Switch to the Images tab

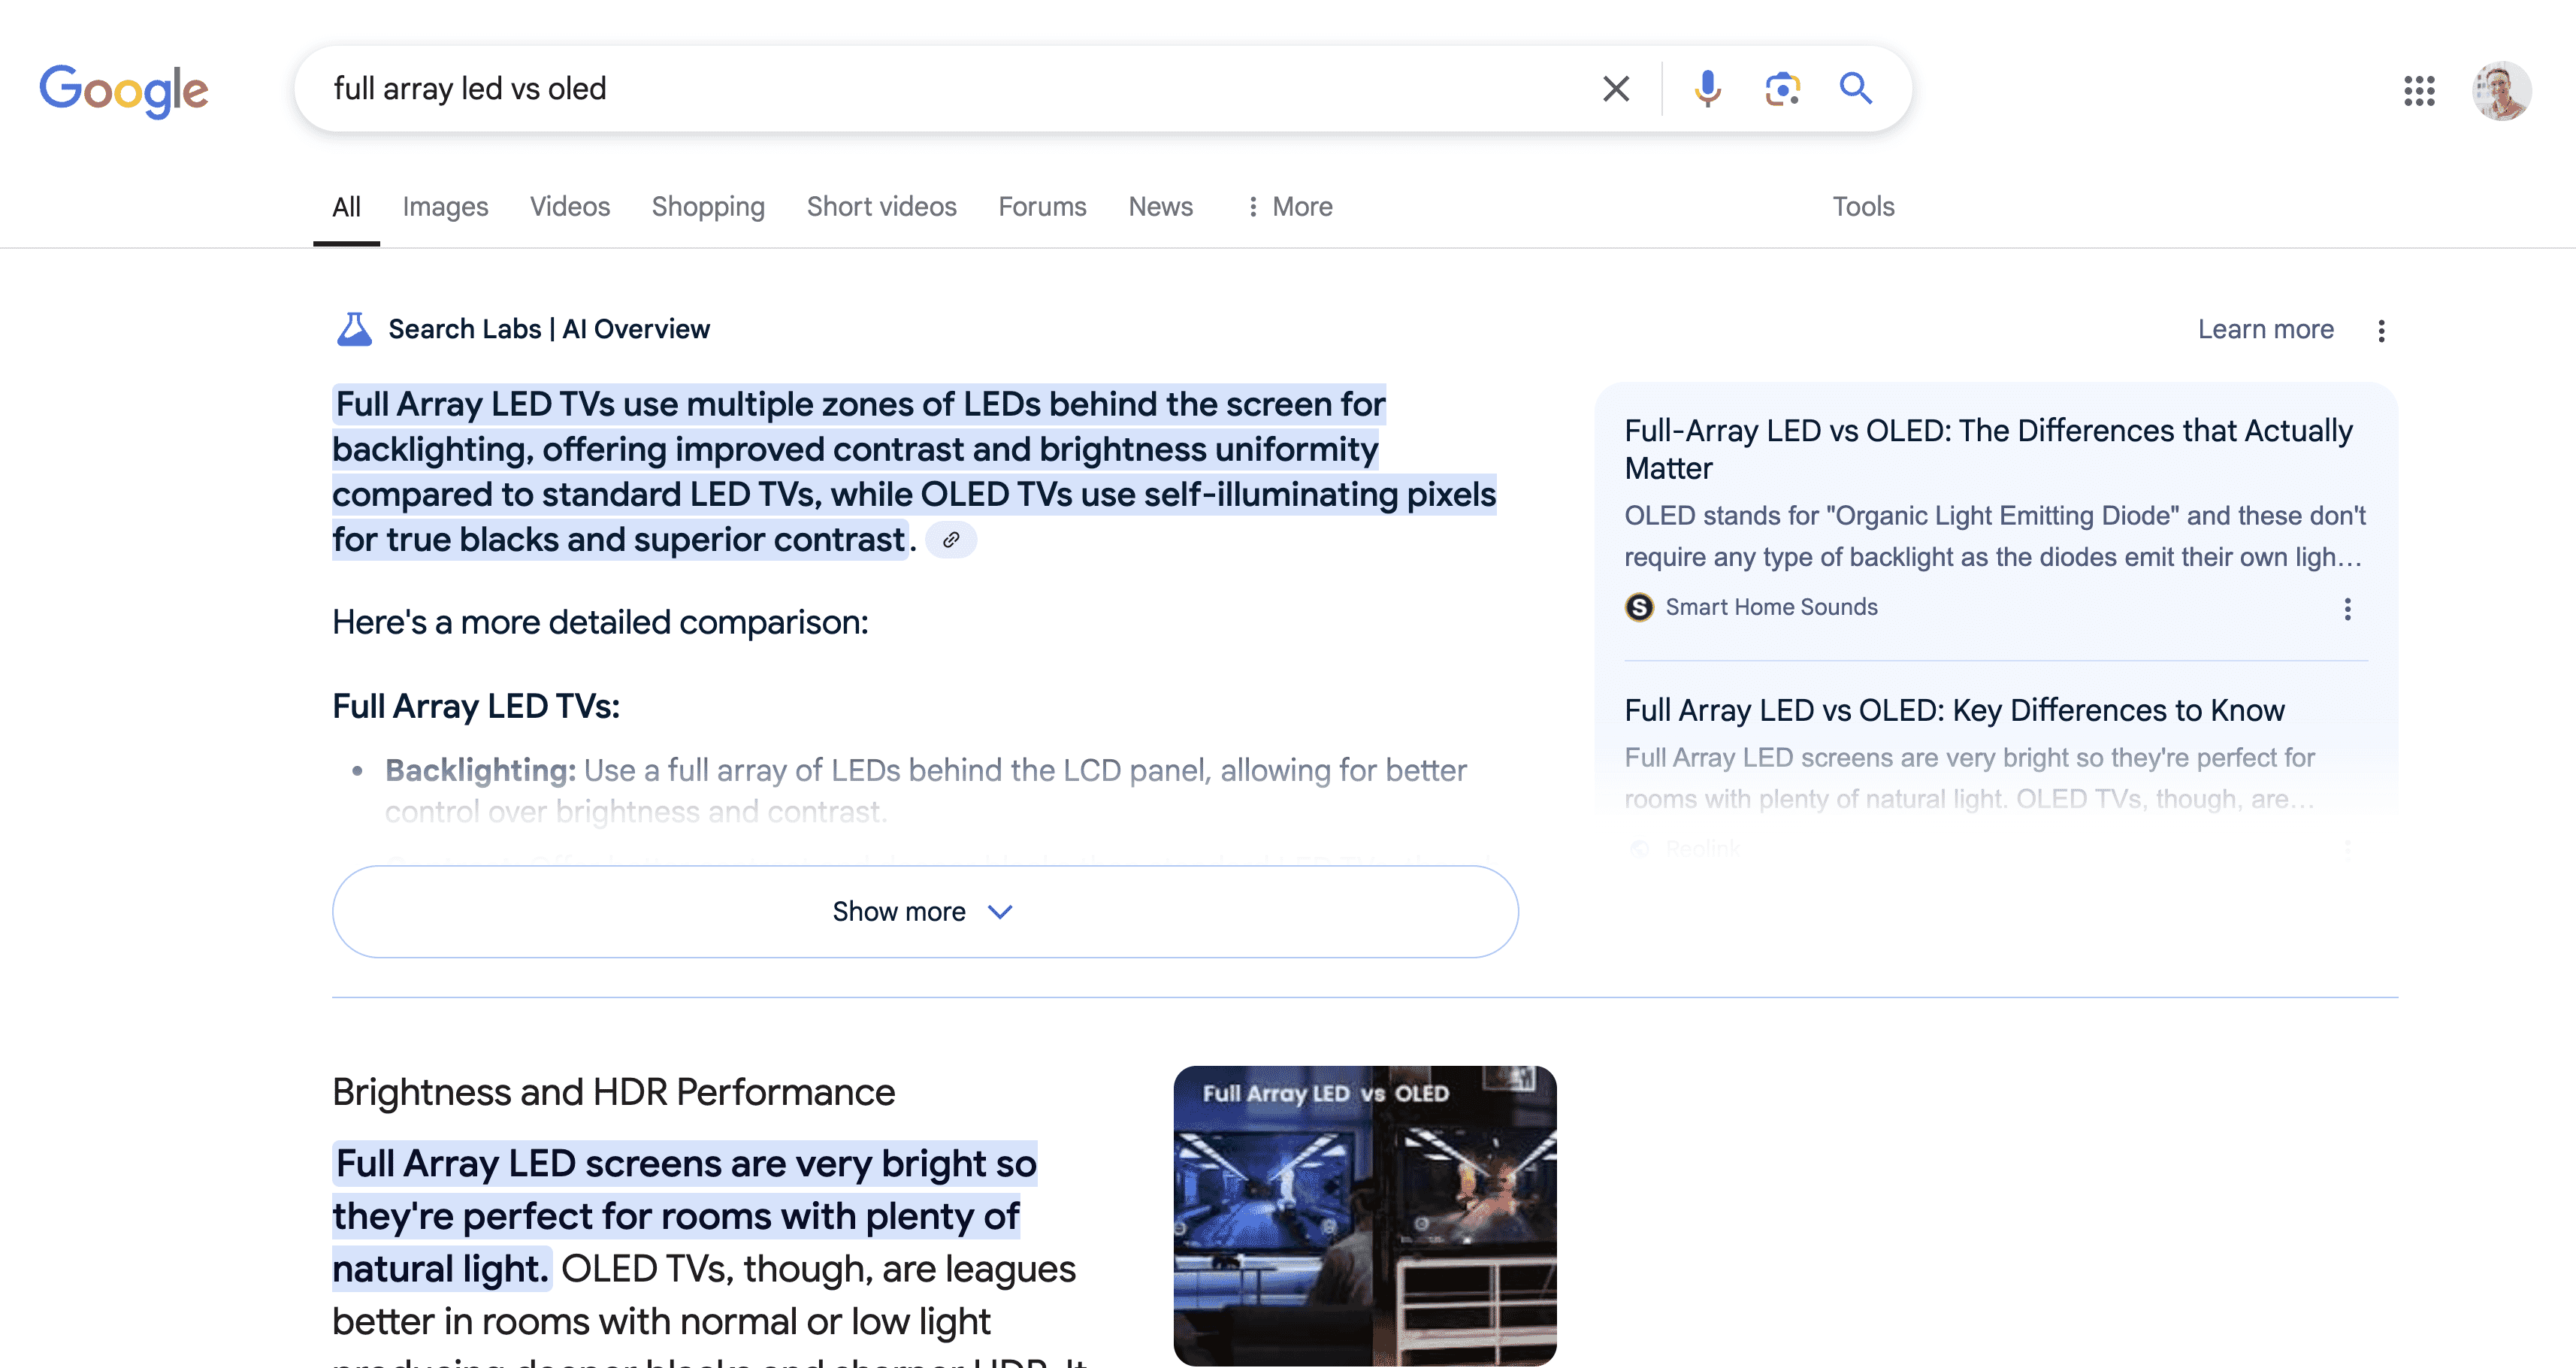click(445, 207)
